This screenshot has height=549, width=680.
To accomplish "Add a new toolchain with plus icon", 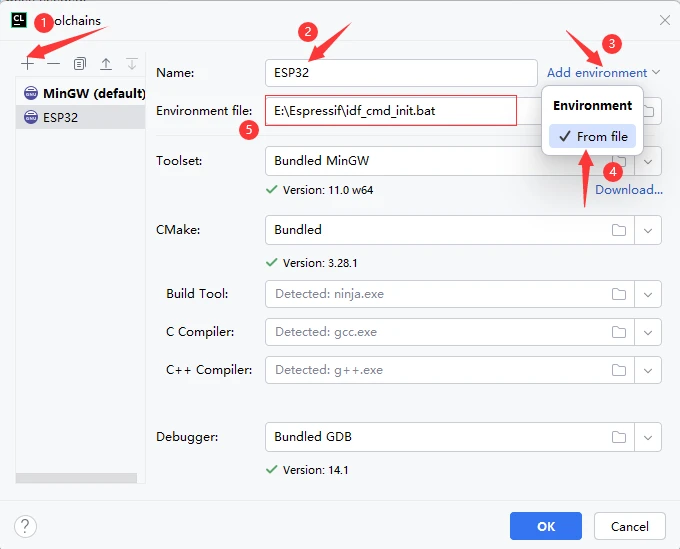I will (x=27, y=63).
